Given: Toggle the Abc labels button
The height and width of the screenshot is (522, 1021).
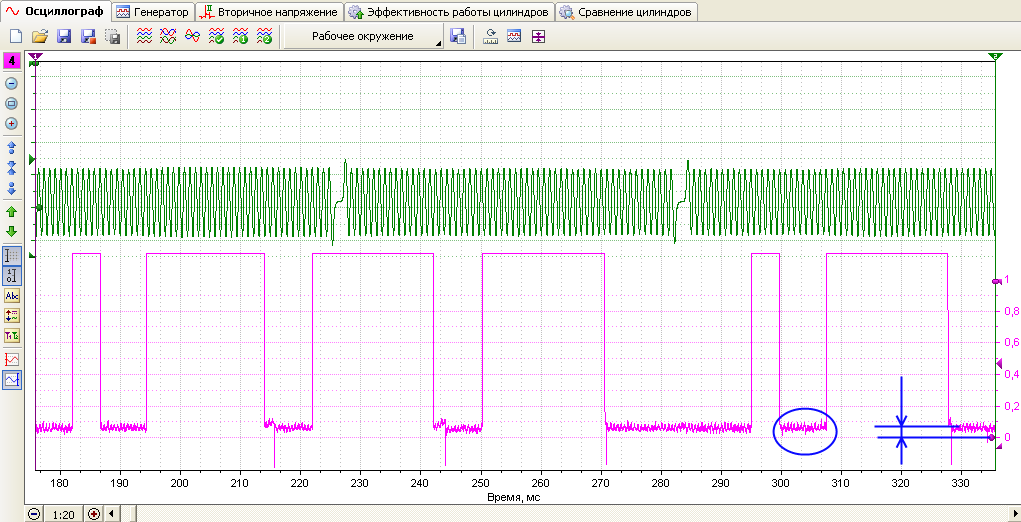Looking at the screenshot, I should click(x=12, y=296).
